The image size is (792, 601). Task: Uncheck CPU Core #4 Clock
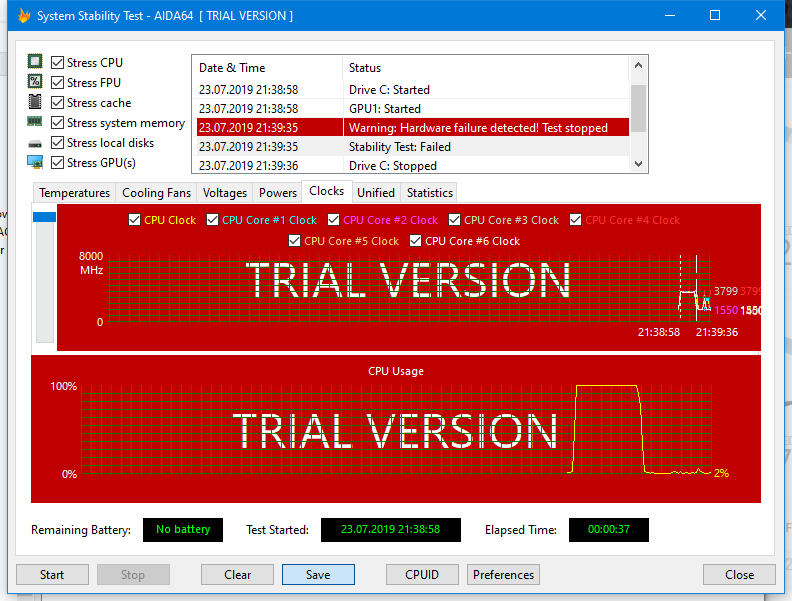point(575,220)
